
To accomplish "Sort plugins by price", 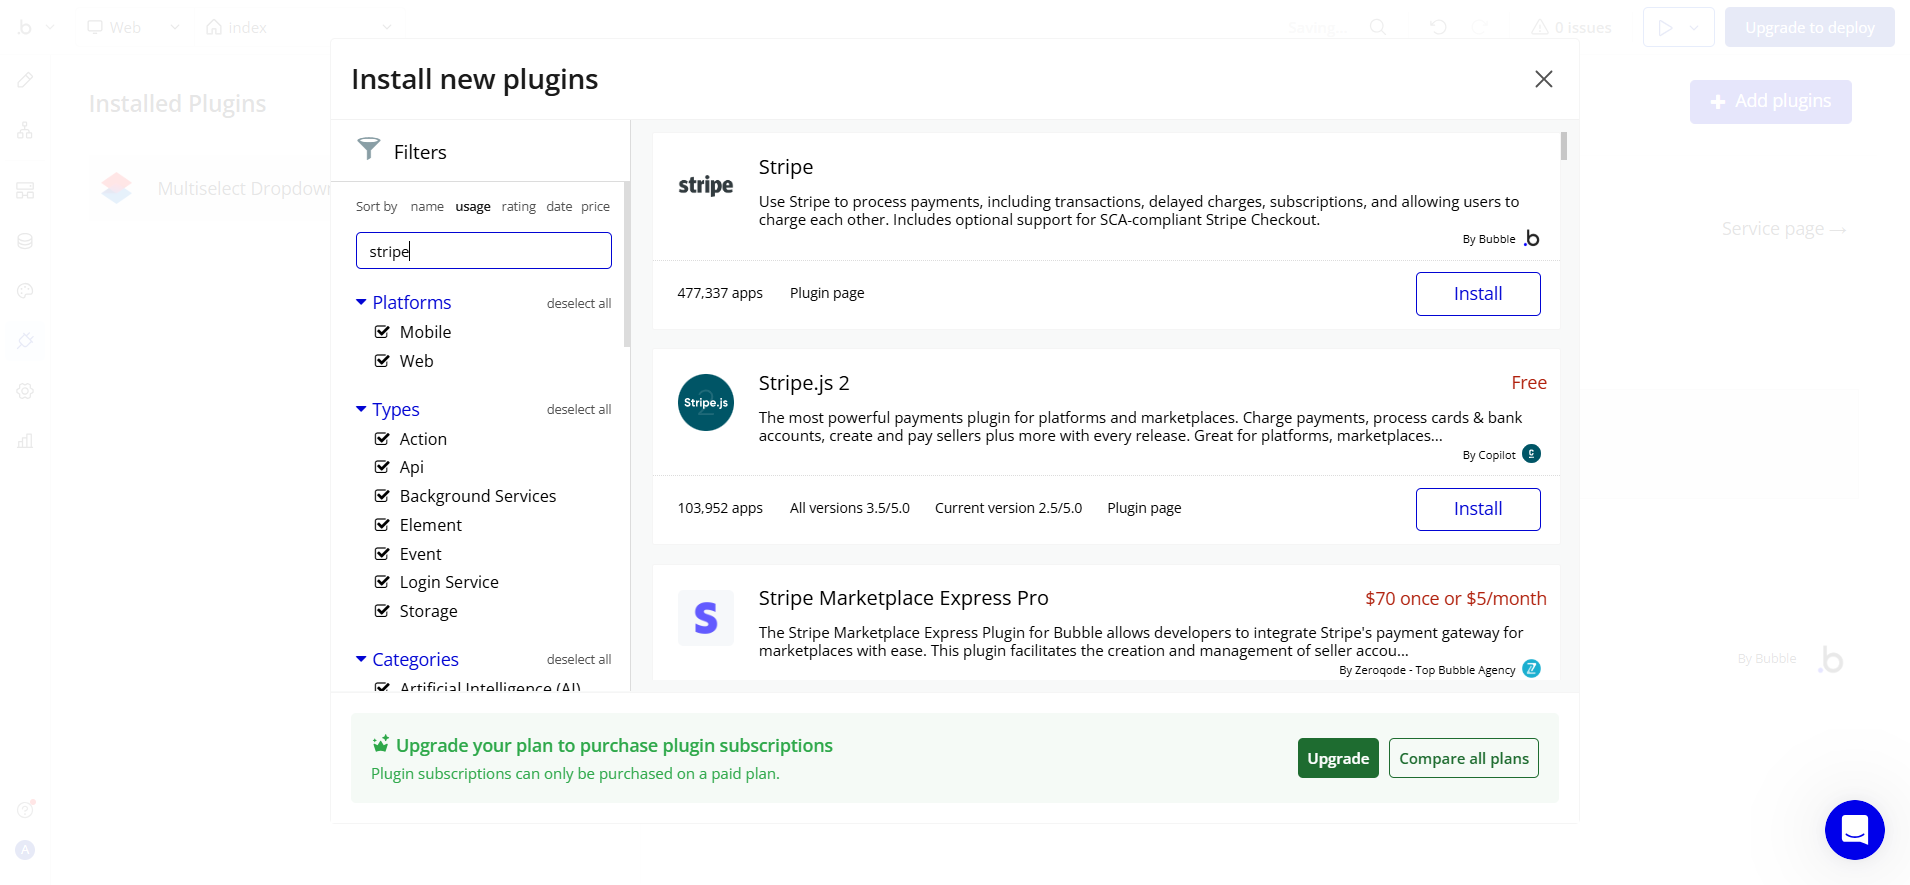I will pyautogui.click(x=595, y=207).
